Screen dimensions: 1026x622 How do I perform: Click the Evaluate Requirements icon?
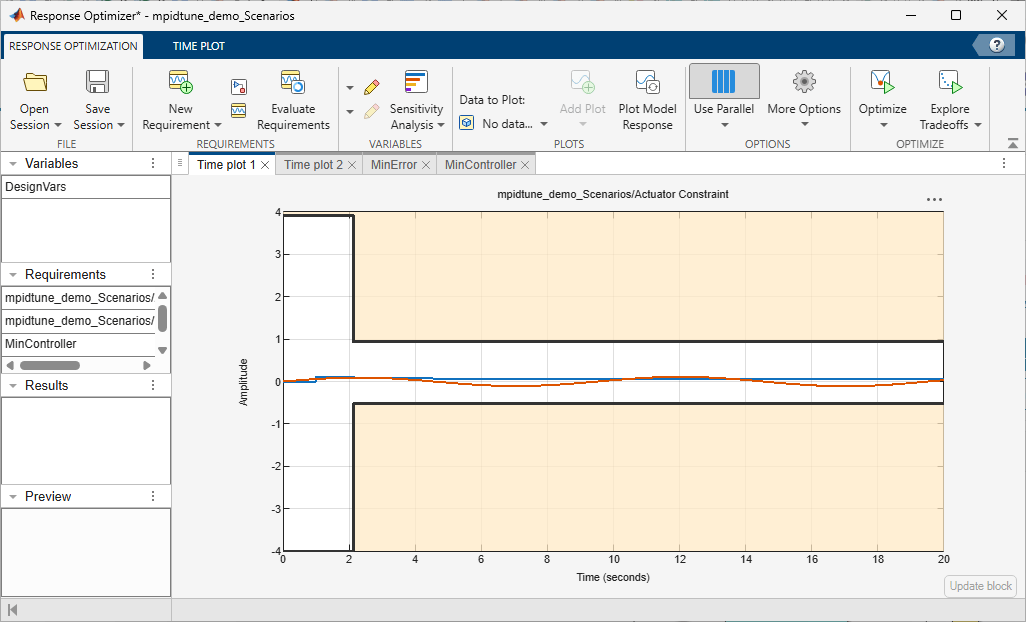(x=293, y=82)
